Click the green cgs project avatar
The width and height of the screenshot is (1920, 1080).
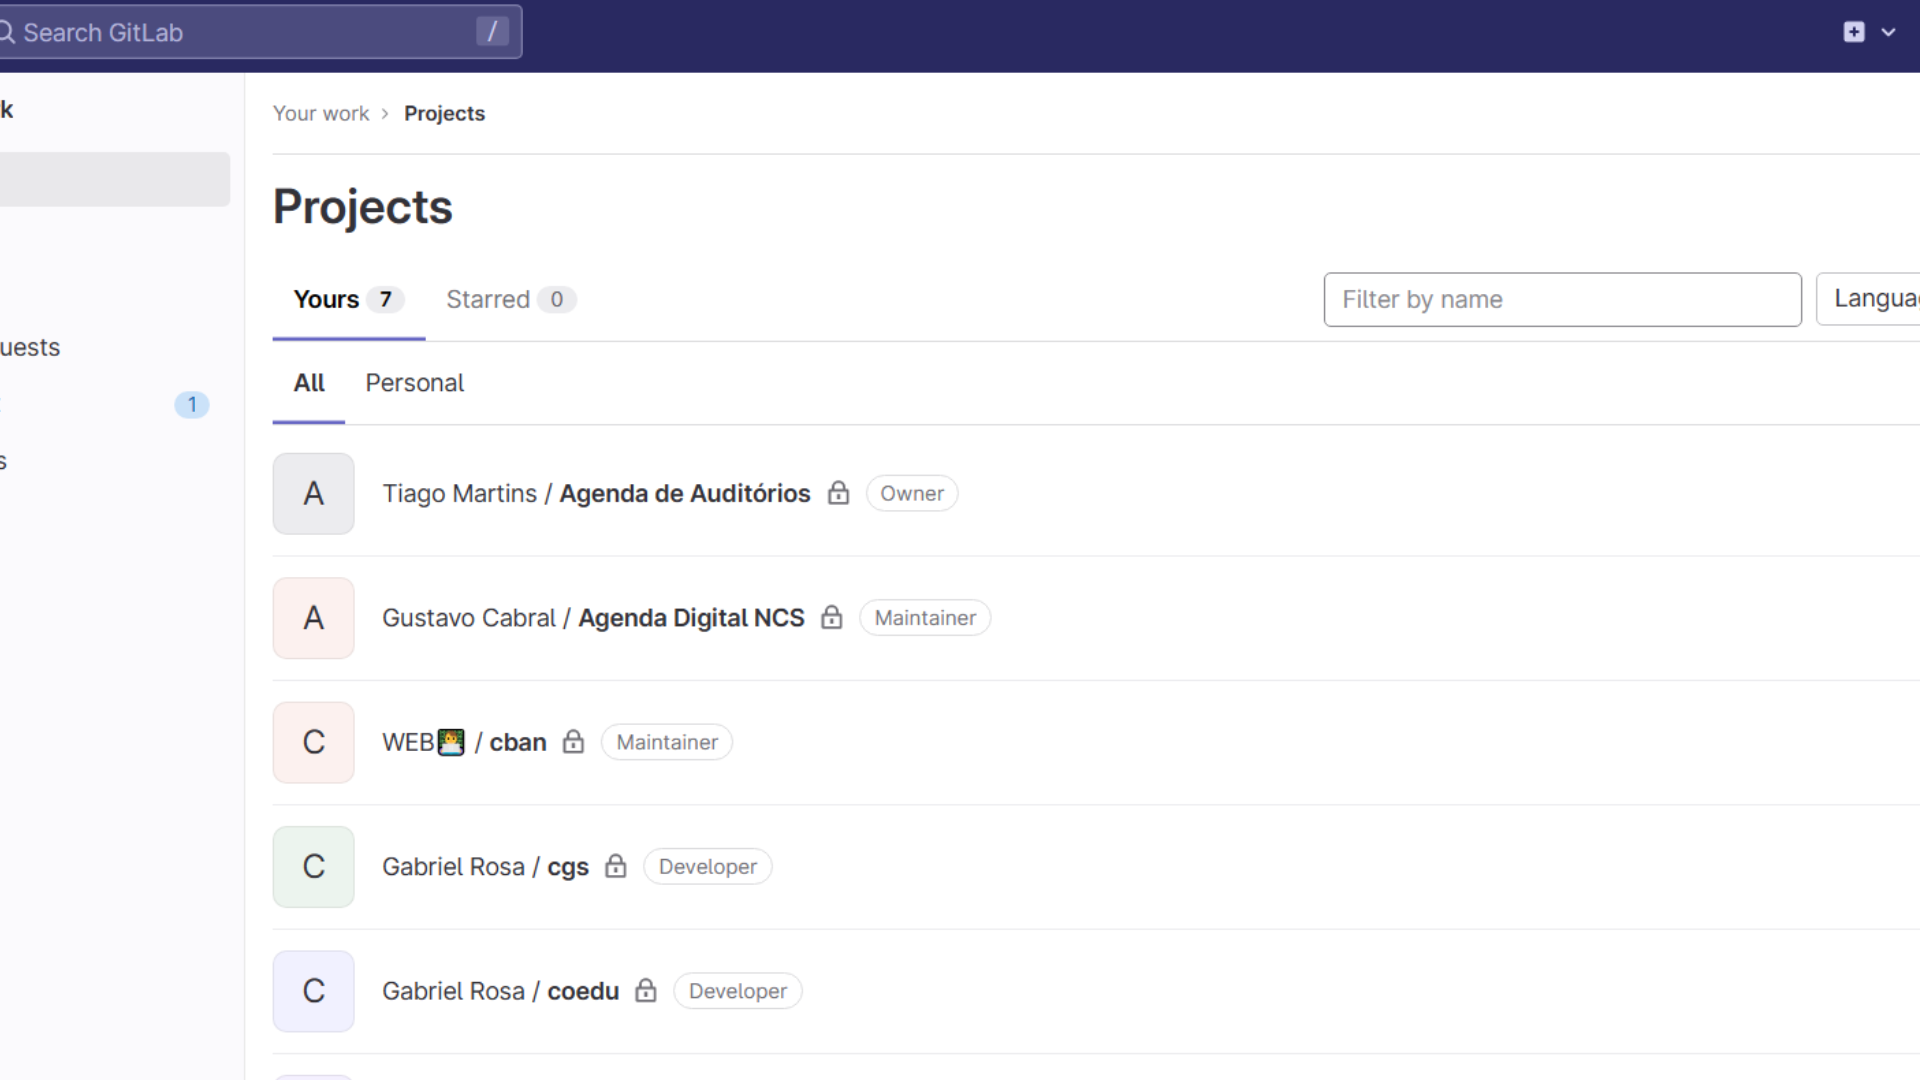(313, 866)
